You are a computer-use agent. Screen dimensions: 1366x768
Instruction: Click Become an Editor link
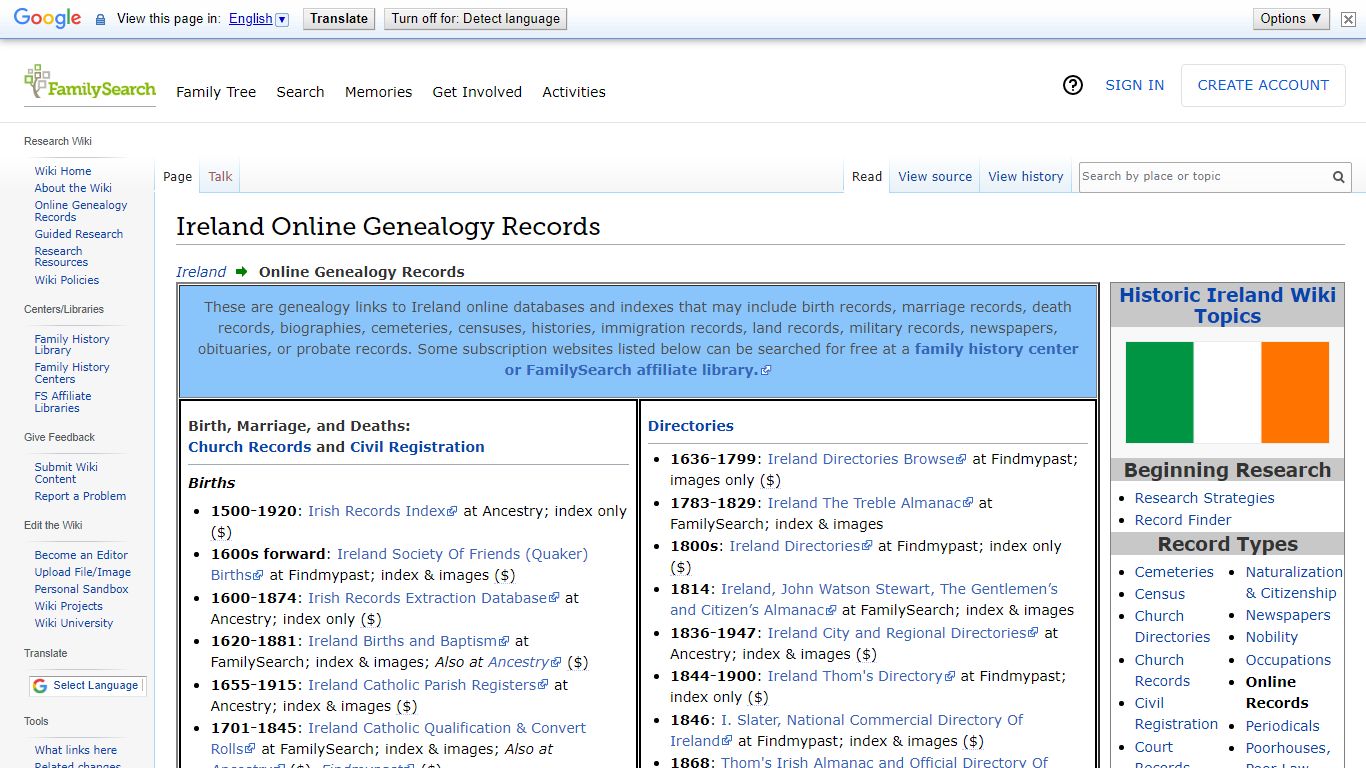tap(81, 555)
